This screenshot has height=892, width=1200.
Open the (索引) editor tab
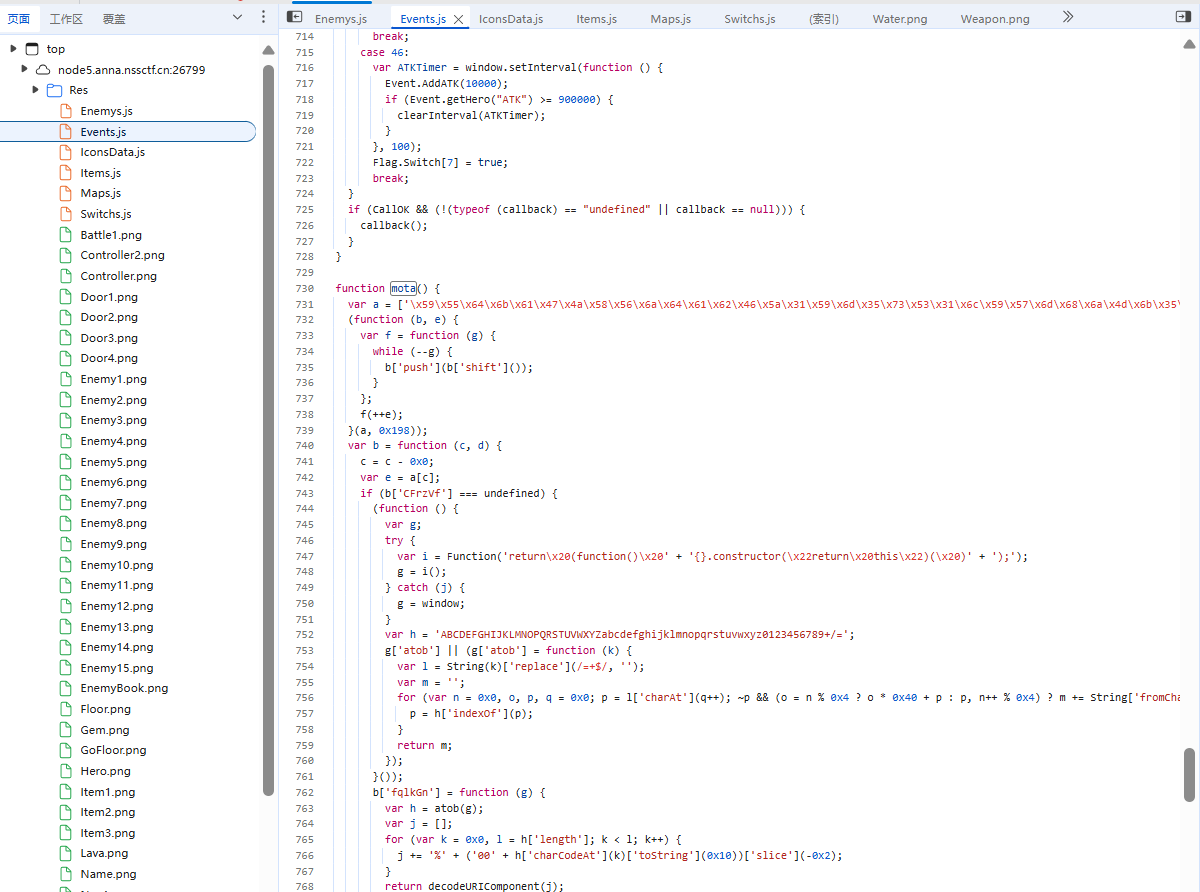(x=825, y=19)
